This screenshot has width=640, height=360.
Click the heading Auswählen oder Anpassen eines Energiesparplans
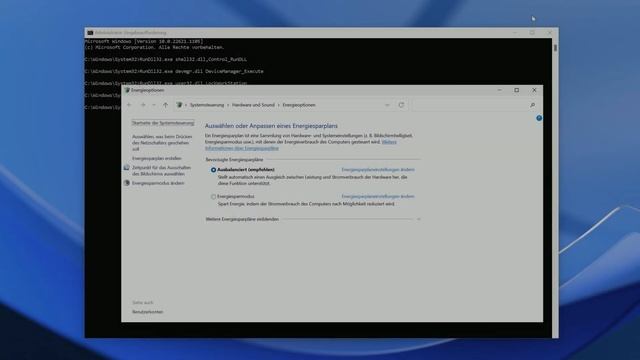tap(271, 126)
